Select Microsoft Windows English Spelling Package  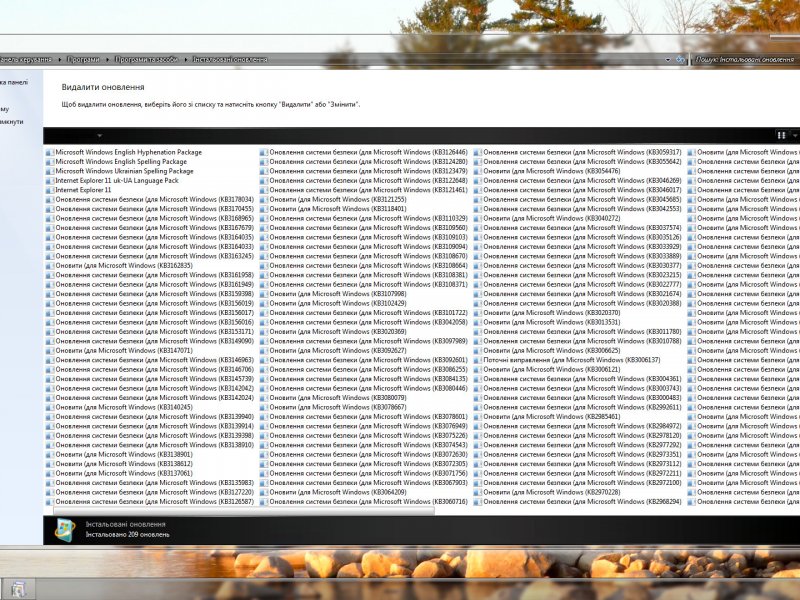[121, 162]
